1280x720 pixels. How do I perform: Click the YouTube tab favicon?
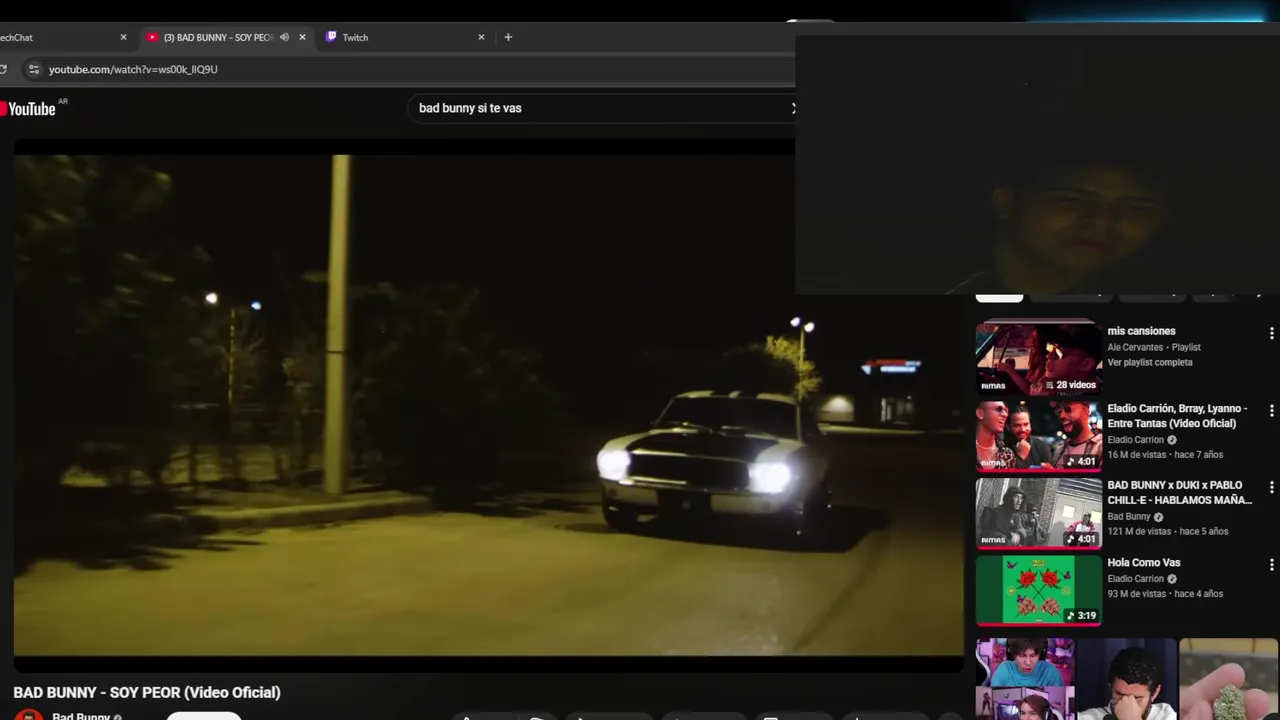[x=152, y=37]
